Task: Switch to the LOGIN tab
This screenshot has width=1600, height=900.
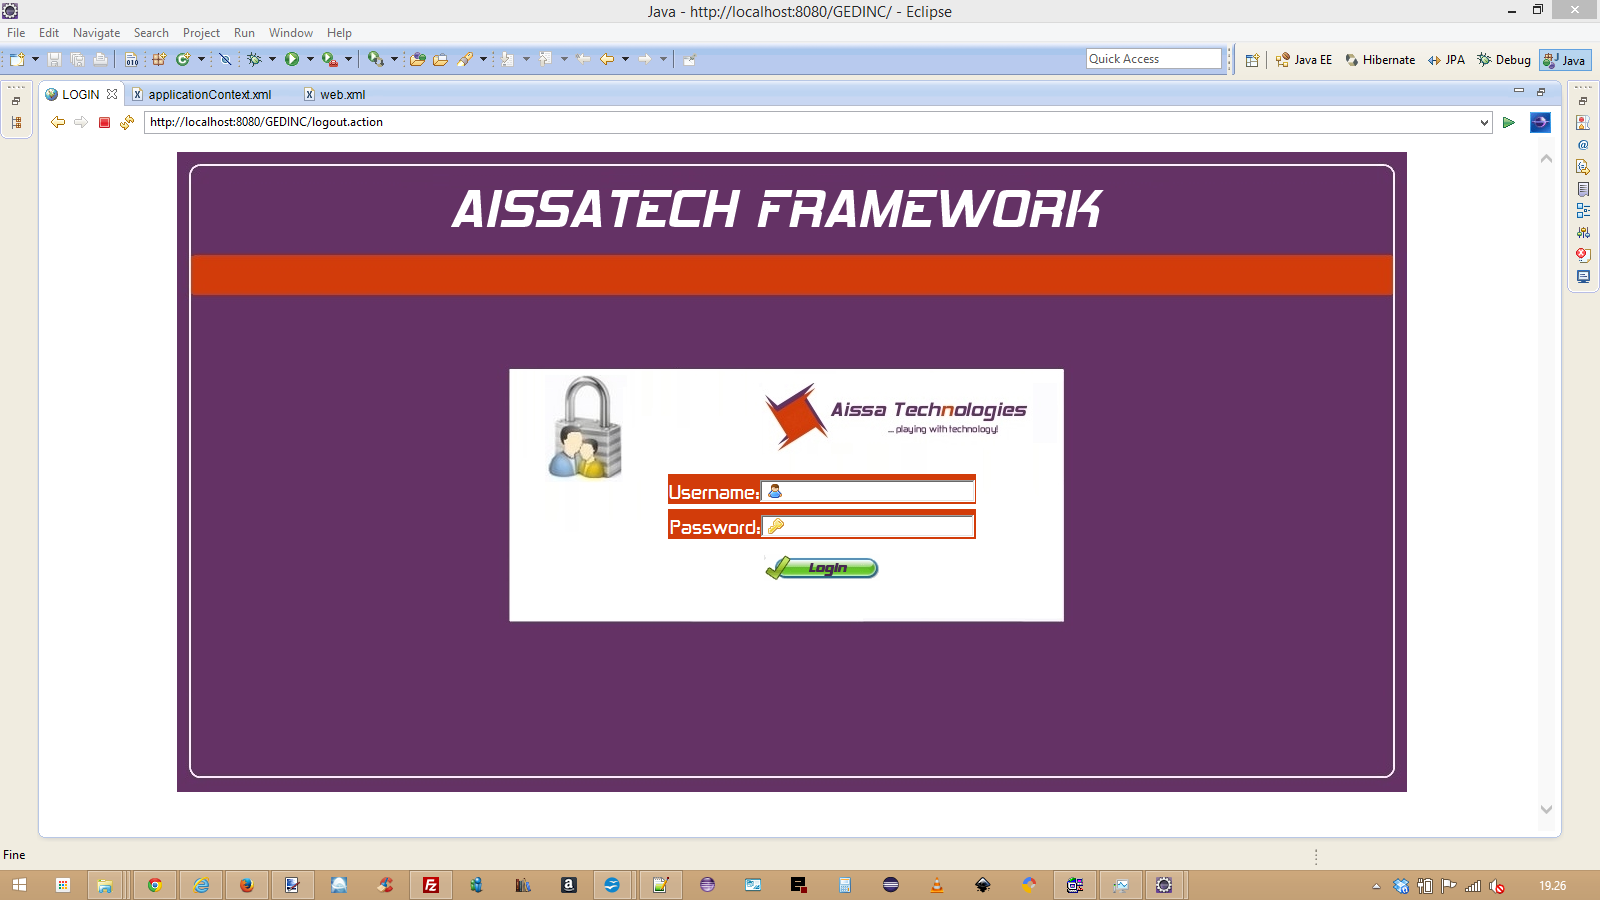Action: point(80,94)
